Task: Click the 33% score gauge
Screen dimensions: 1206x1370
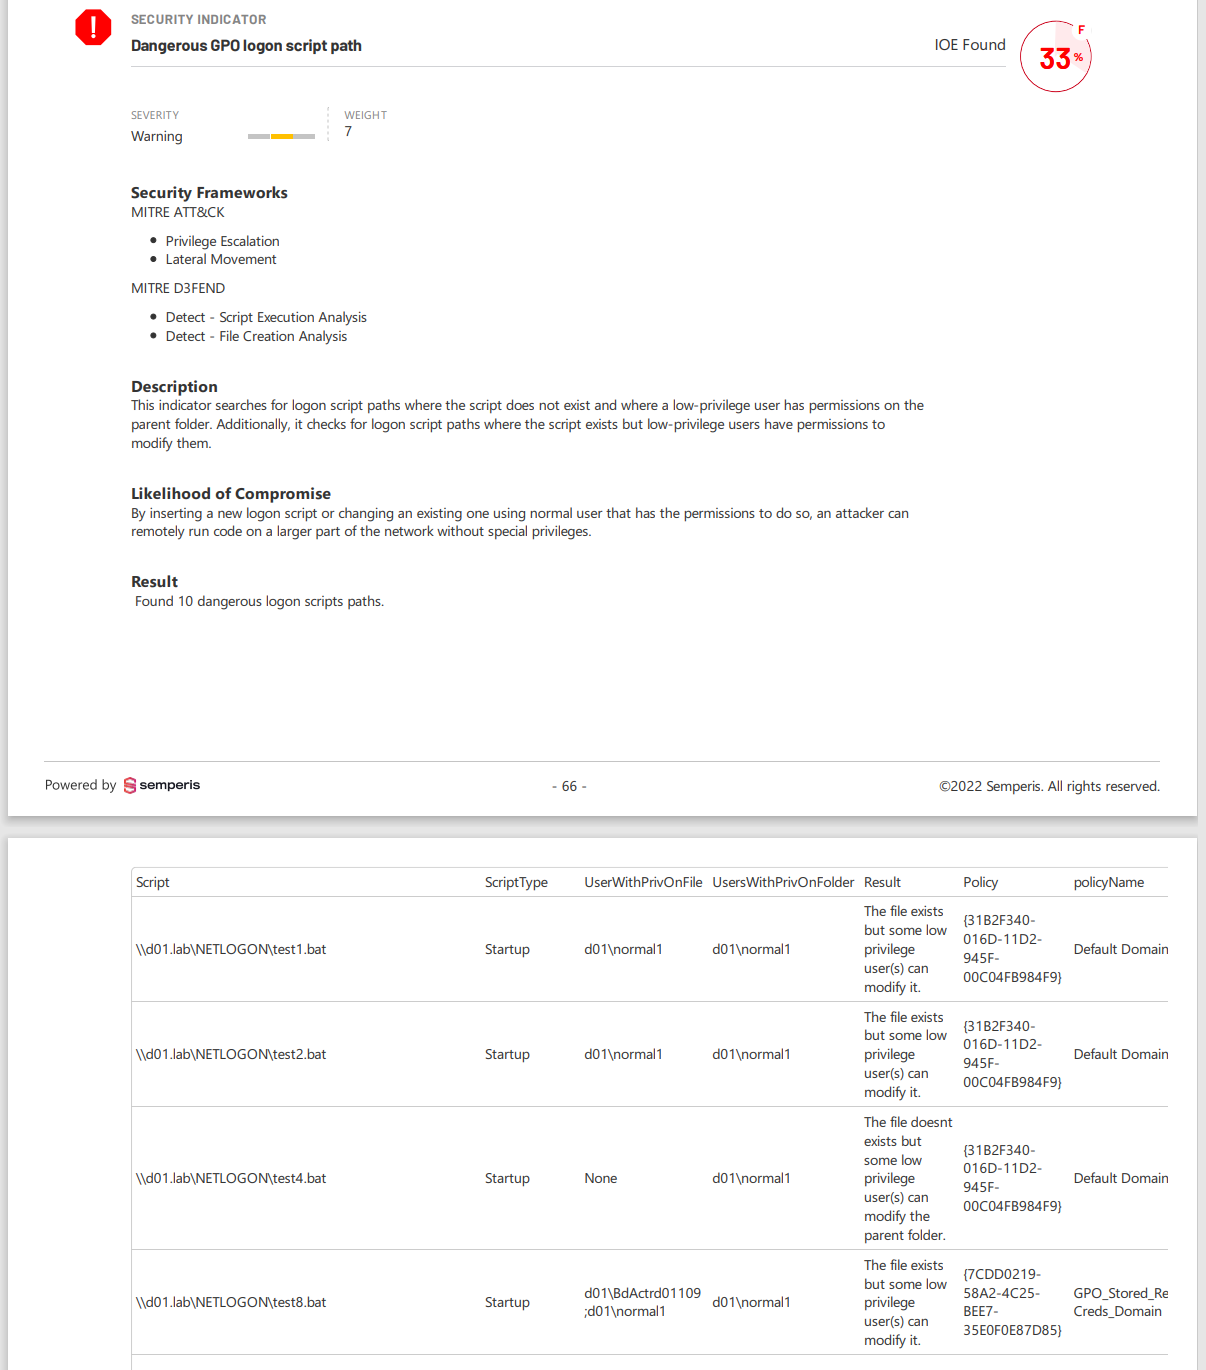Action: pos(1055,57)
